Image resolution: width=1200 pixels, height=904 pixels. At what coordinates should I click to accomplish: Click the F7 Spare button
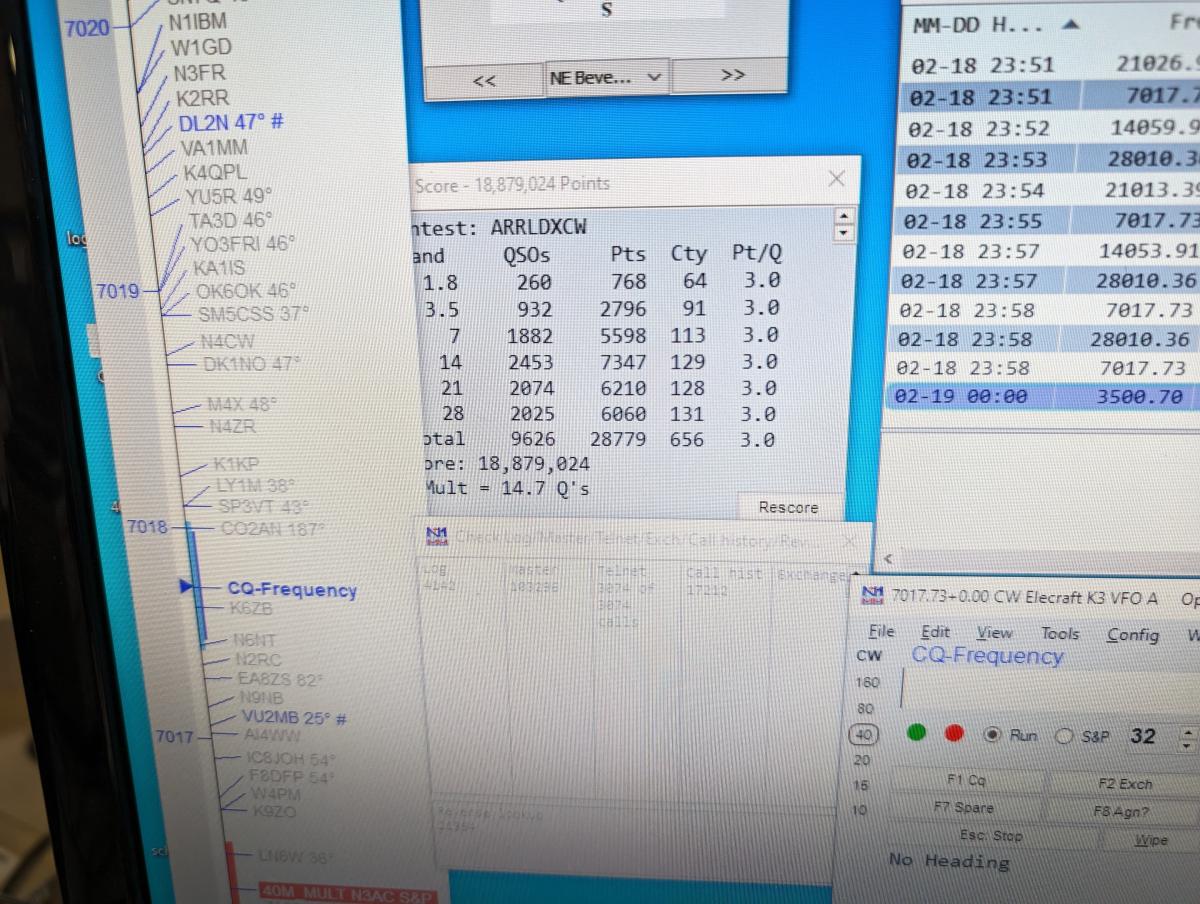pyautogui.click(x=964, y=807)
